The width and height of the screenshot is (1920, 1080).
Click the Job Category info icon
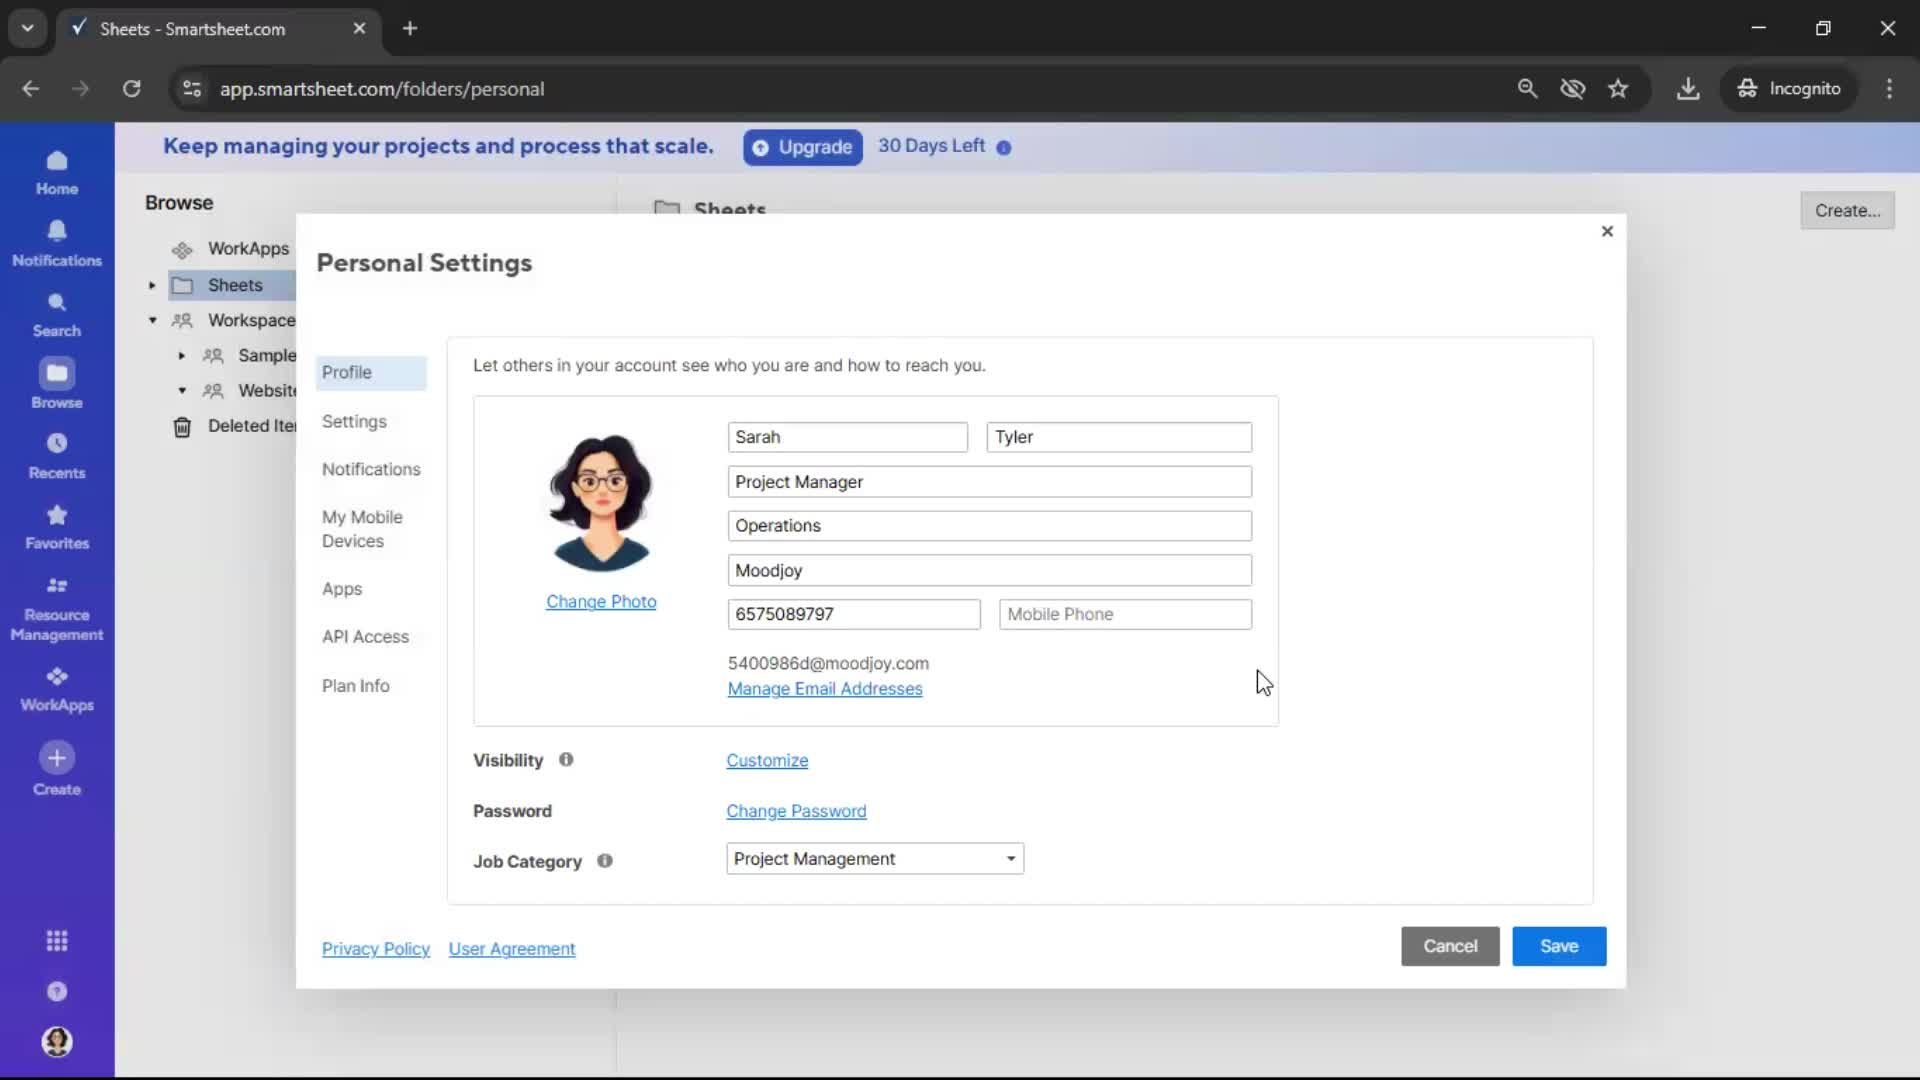(605, 861)
